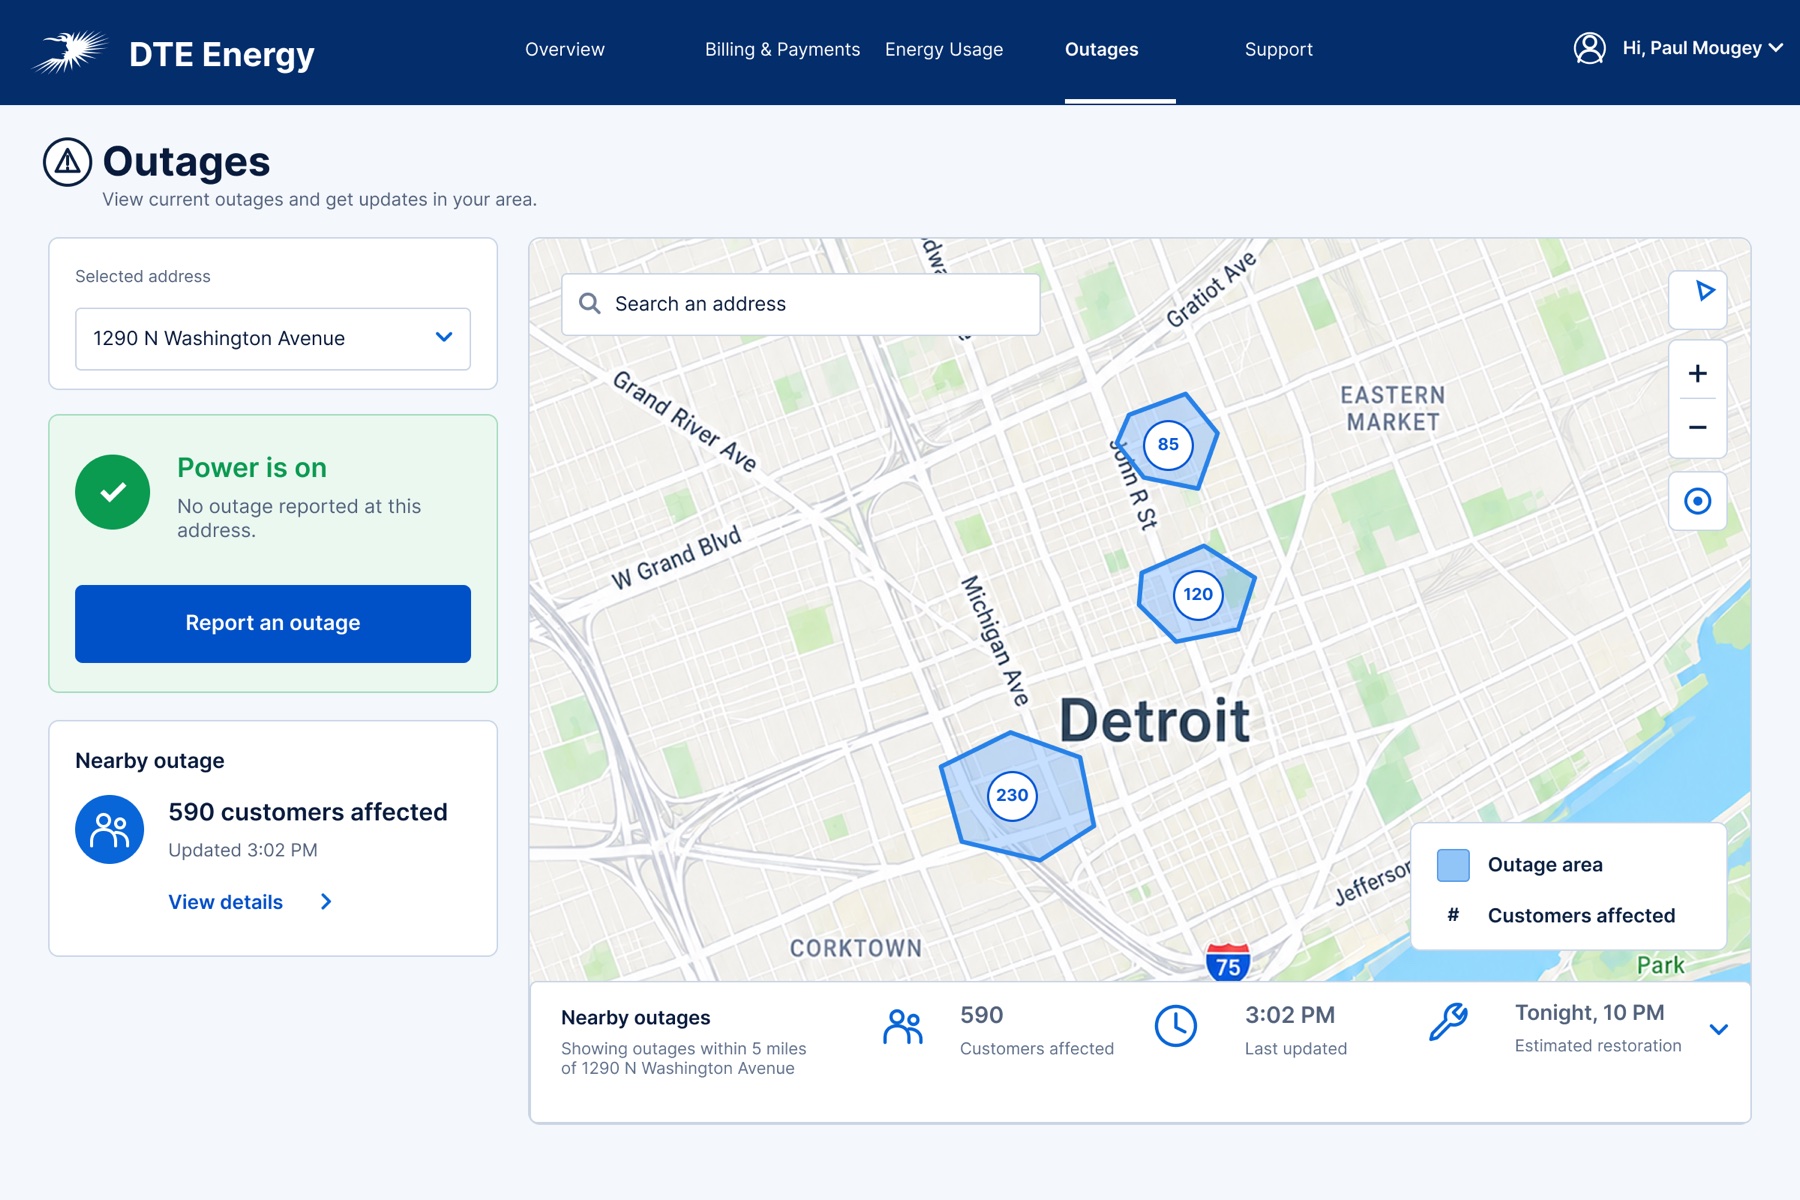The image size is (1800, 1200).
Task: Click the Detroit city label on map
Action: coord(1154,721)
